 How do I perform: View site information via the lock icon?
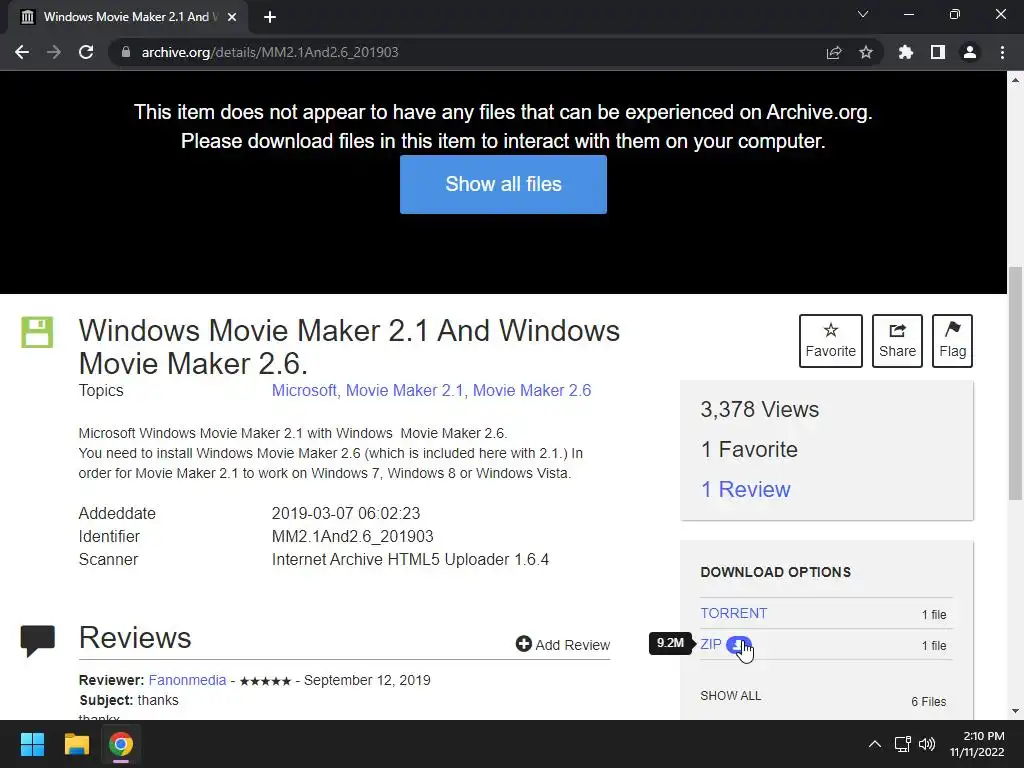[x=126, y=52]
